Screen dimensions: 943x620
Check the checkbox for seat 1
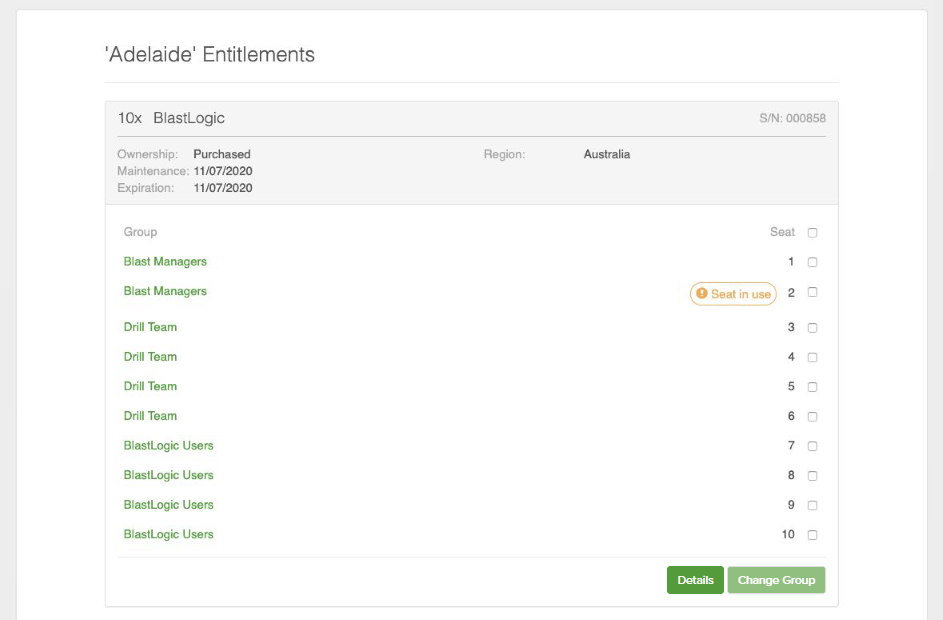[x=812, y=263]
